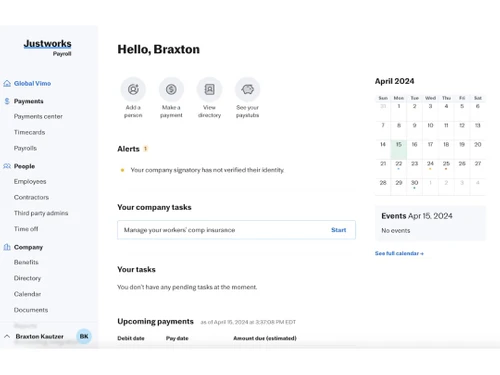
Task: Click the Hello, Braxton heading
Action: [159, 49]
